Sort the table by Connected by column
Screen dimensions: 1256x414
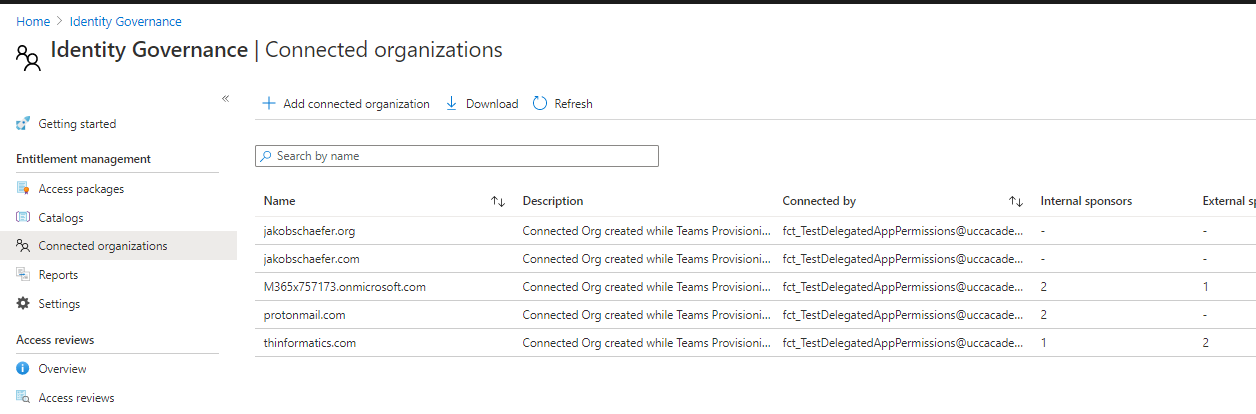[1016, 202]
